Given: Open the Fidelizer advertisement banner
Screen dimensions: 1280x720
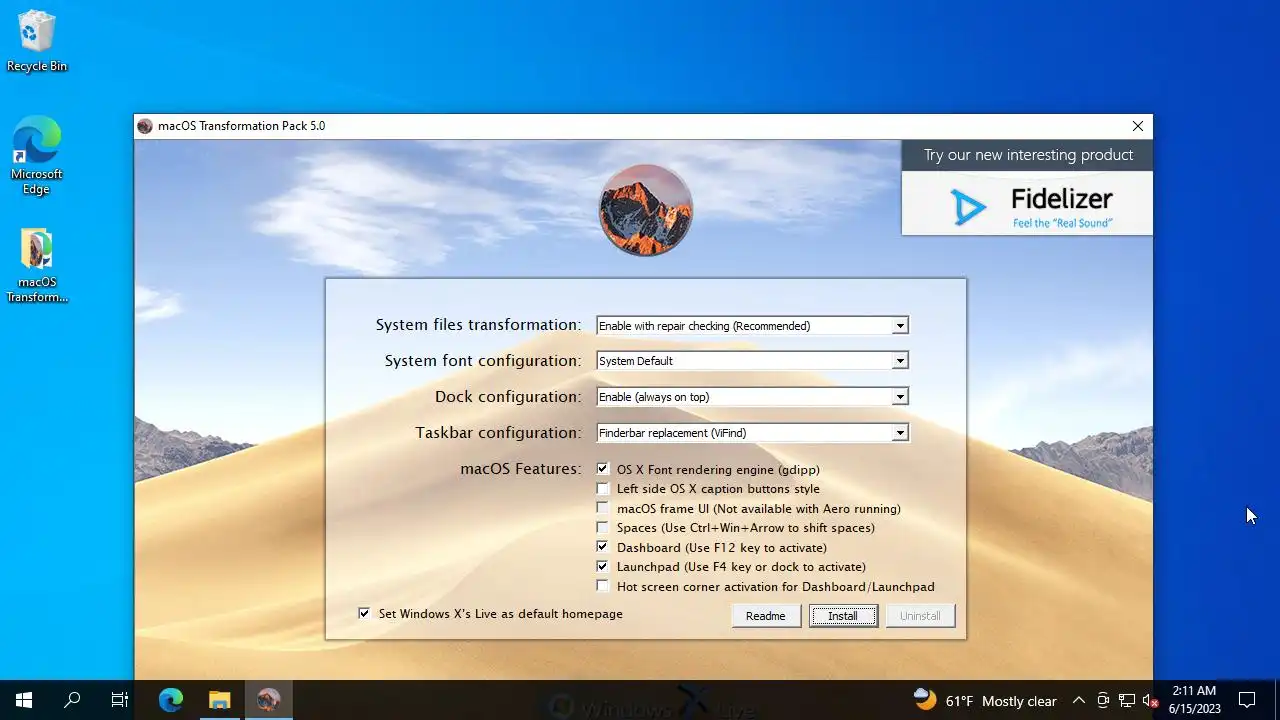Looking at the screenshot, I should point(1027,203).
